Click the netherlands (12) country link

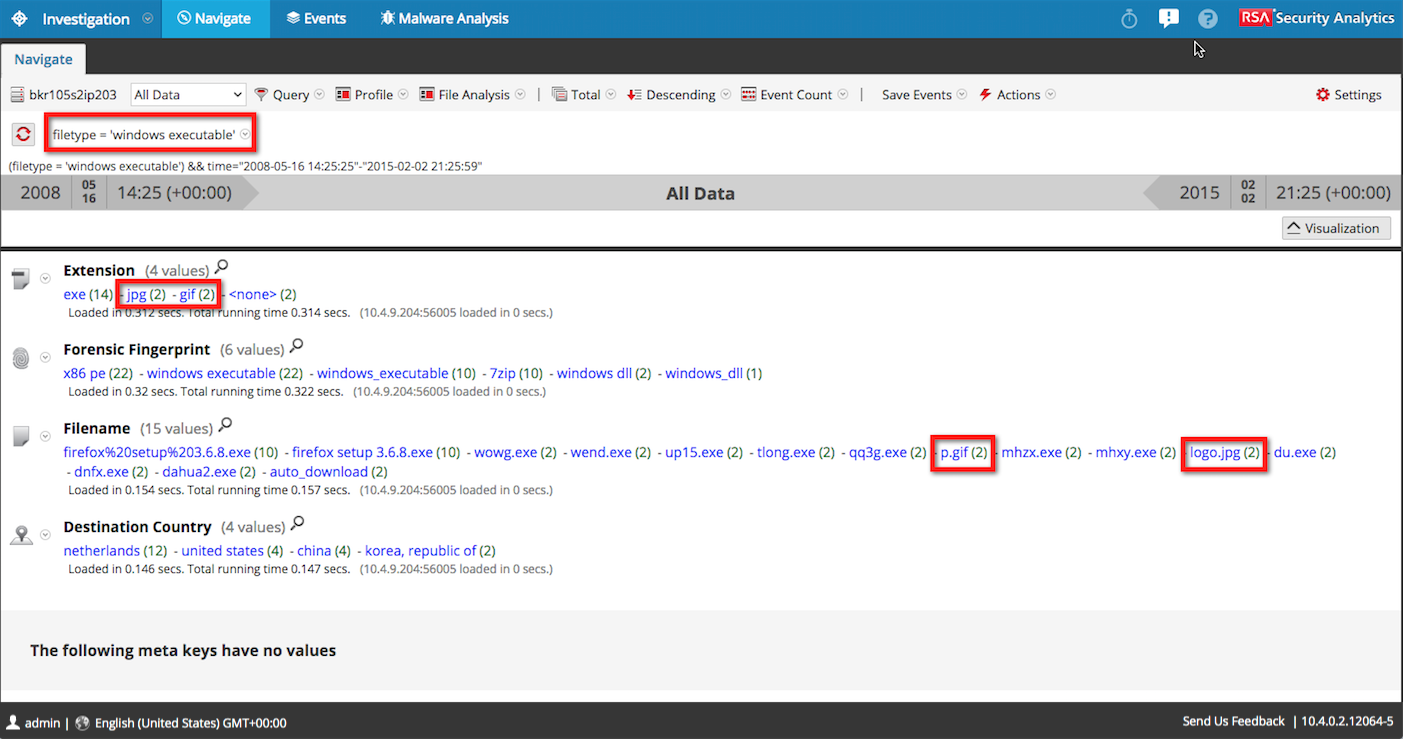[x=101, y=550]
